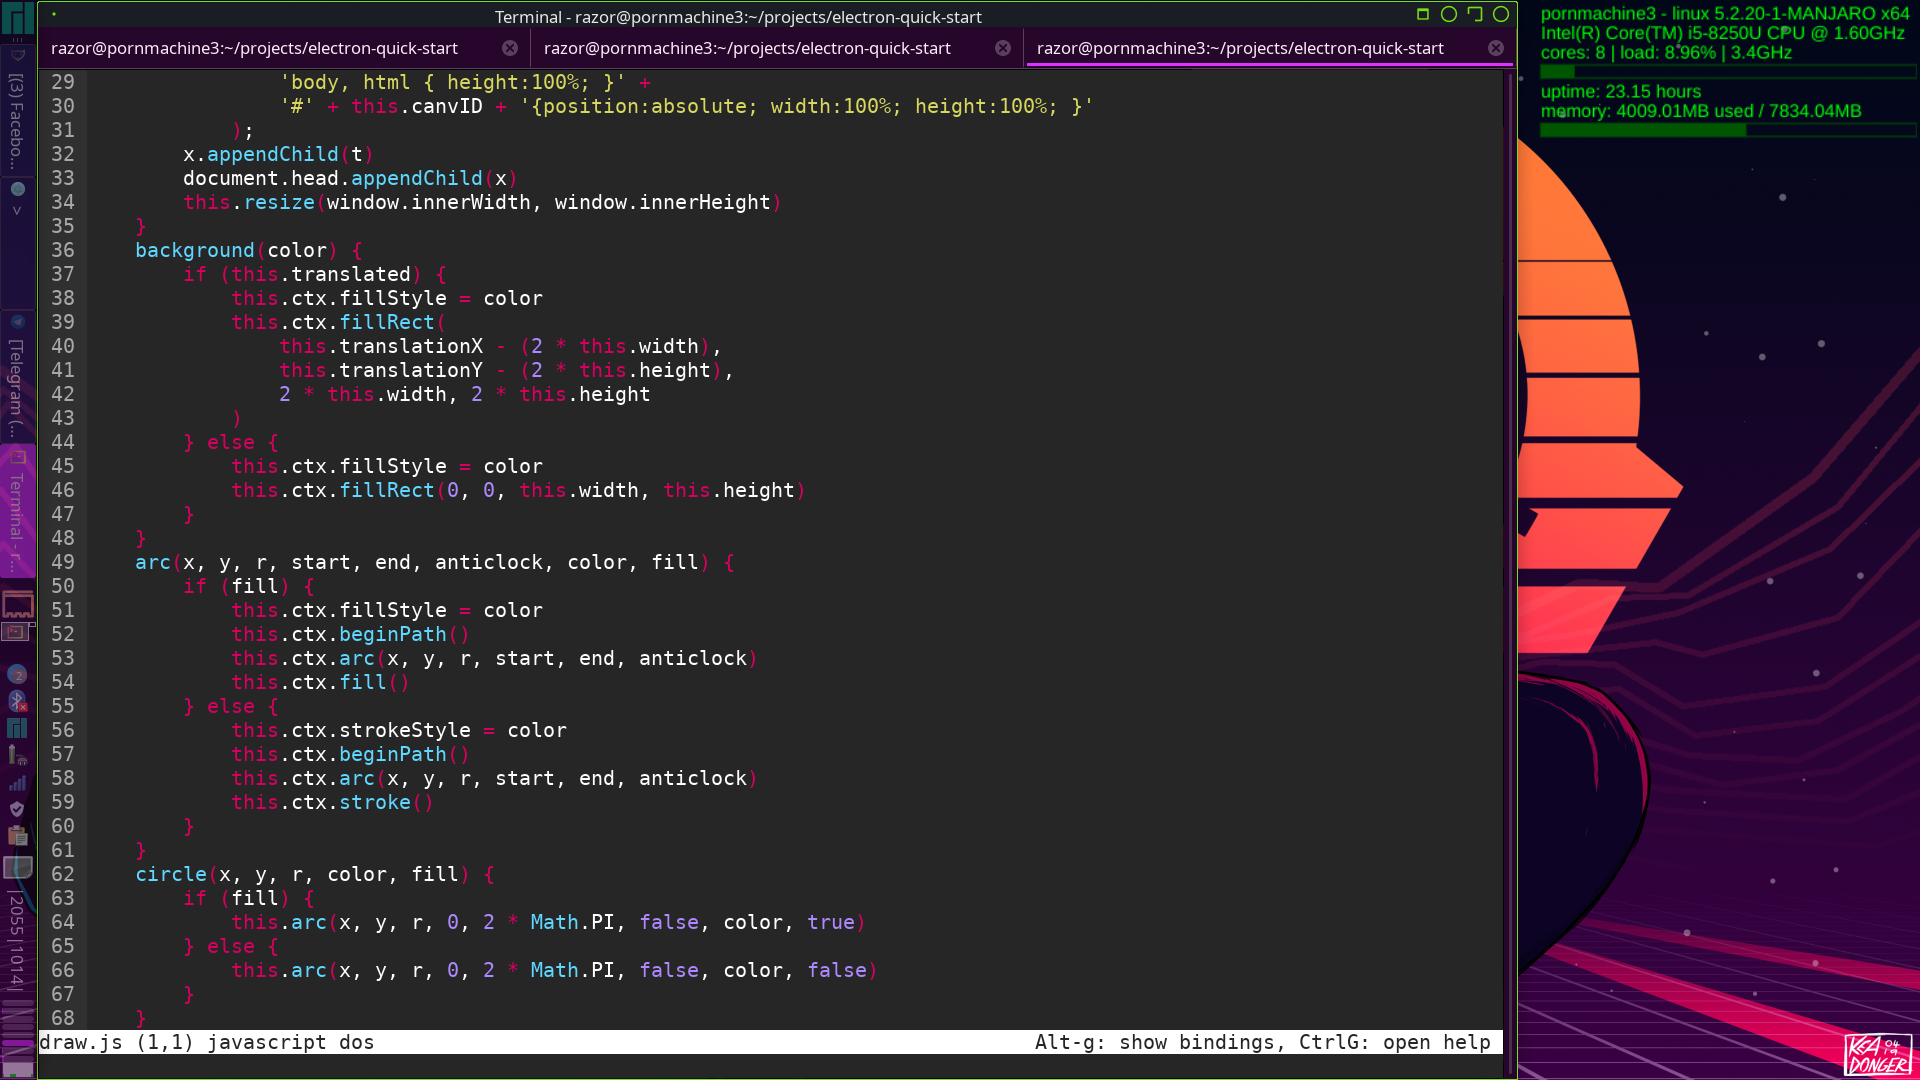Viewport: 1920px width, 1080px height.
Task: Click 'if (this.translated)' on line 37
Action: [x=302, y=274]
